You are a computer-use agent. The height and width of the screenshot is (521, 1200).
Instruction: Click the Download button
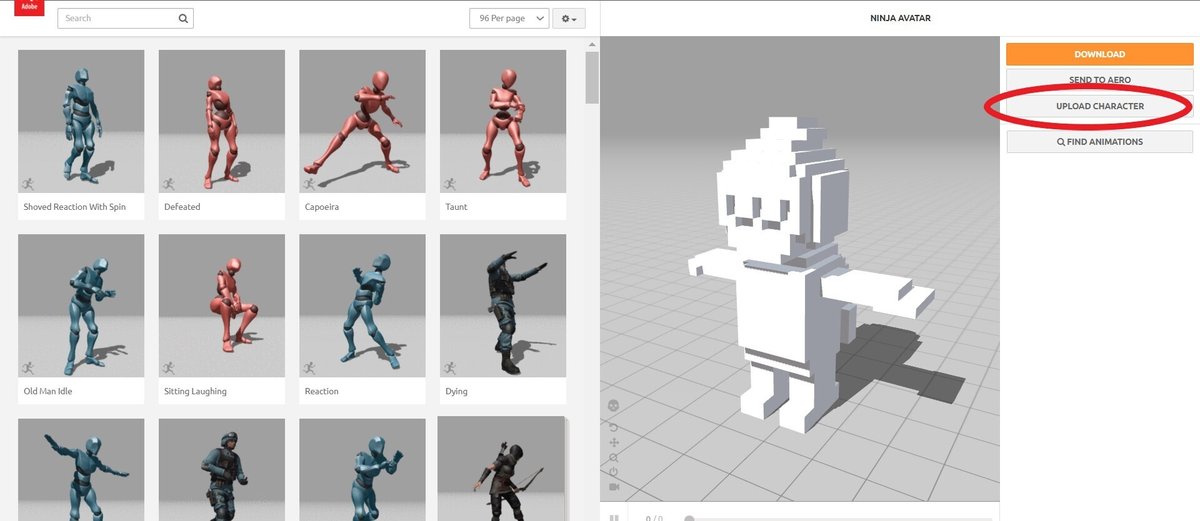1099,54
